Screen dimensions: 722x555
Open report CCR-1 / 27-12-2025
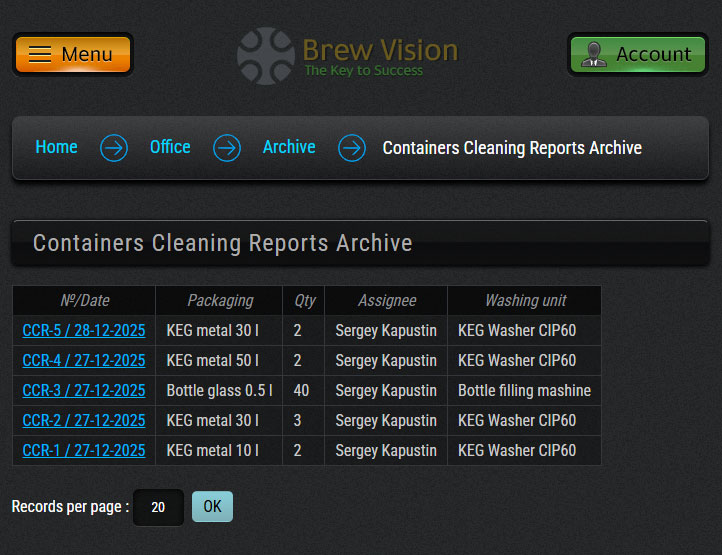point(84,450)
